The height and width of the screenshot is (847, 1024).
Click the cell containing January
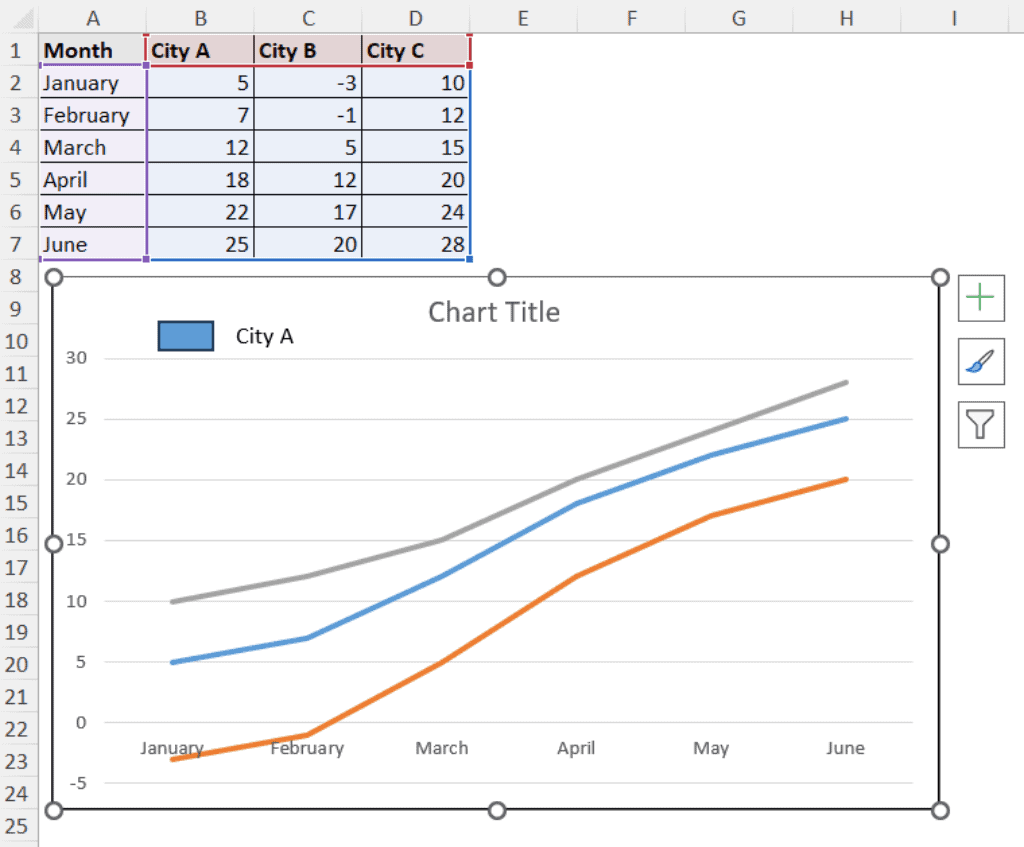point(92,83)
